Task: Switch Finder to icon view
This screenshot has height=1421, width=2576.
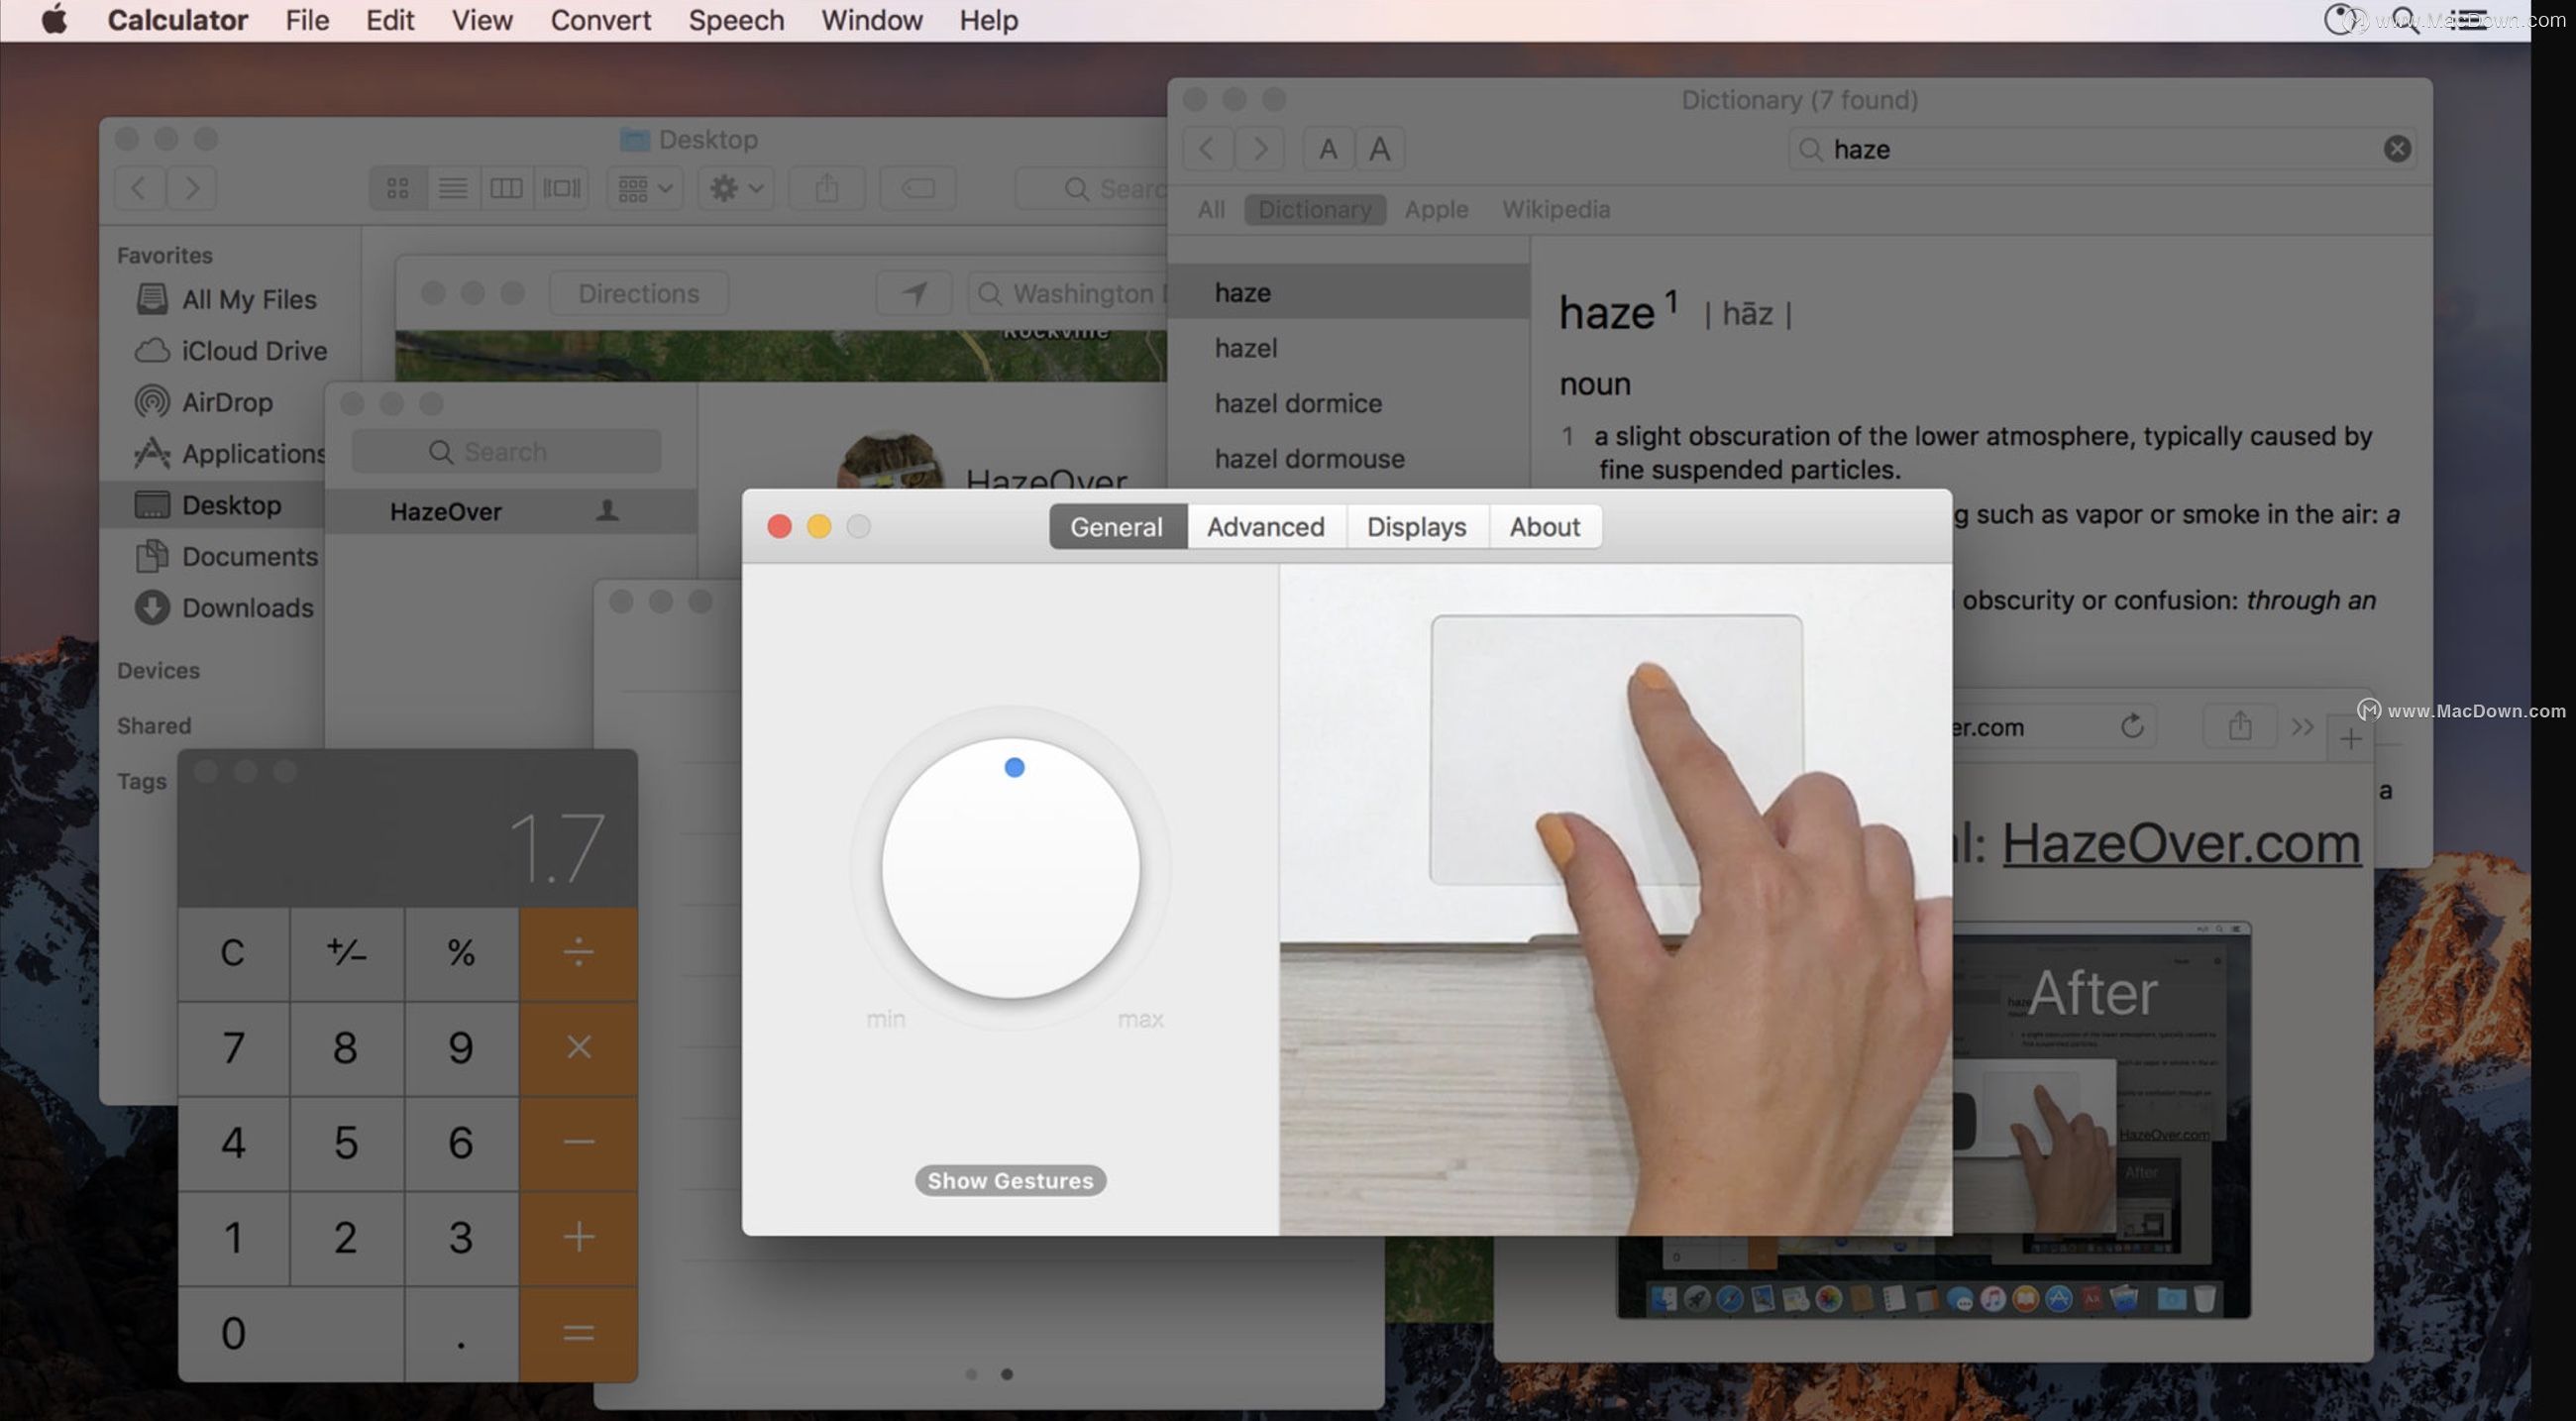Action: point(398,188)
